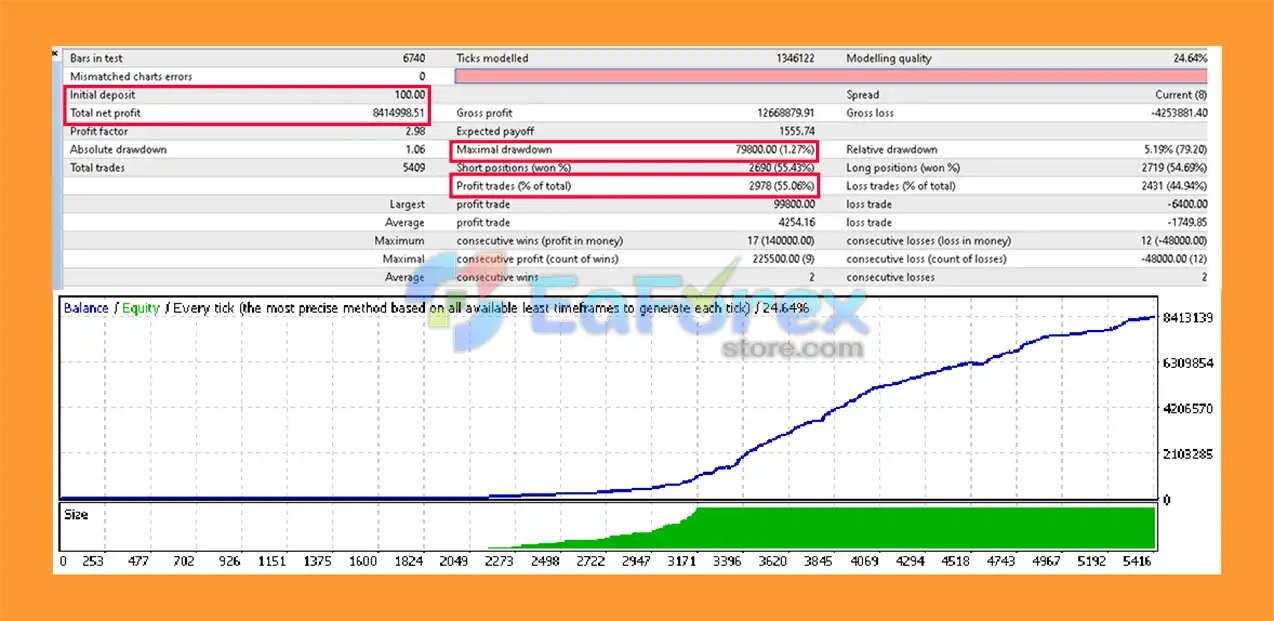This screenshot has height=621, width=1274.
Task: Click the 8413139 value on the chart axis
Action: point(1188,318)
